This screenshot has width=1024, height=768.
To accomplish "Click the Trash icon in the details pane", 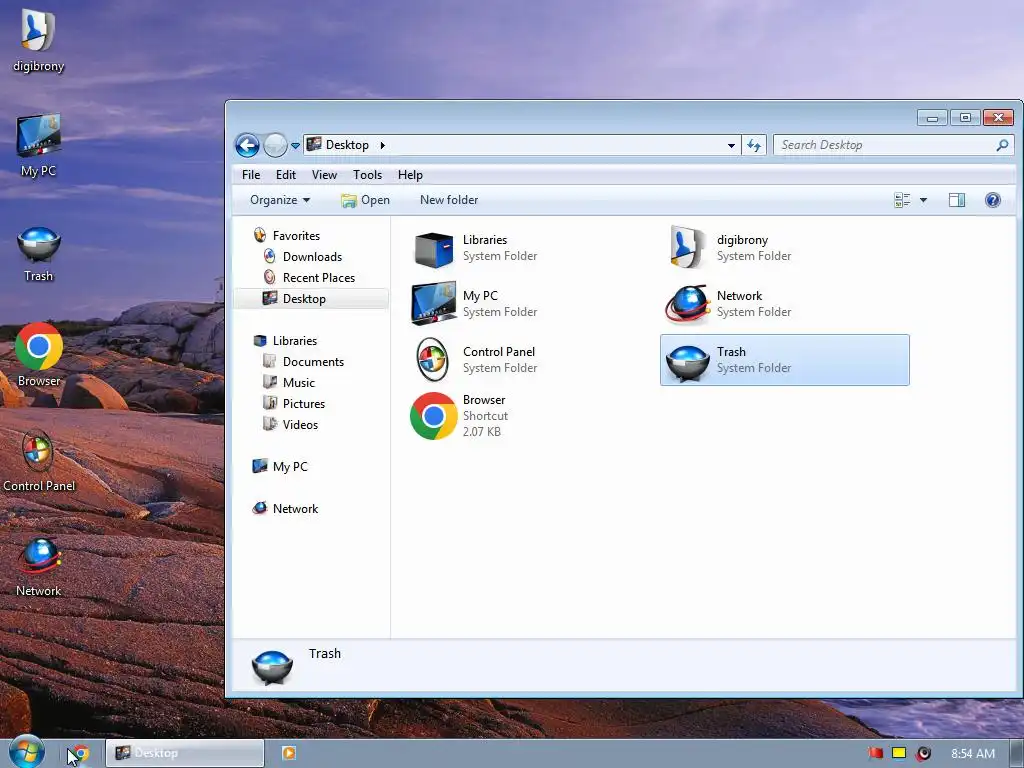I will point(272,667).
